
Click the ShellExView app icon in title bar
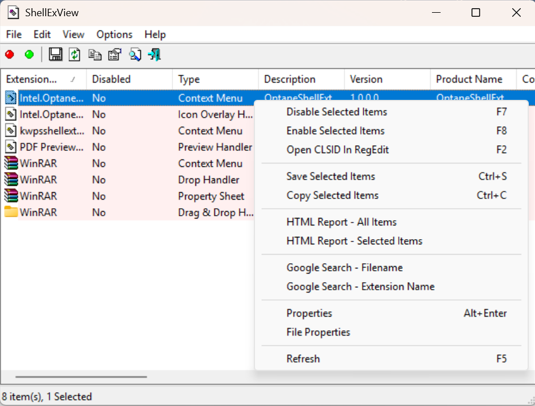tap(13, 13)
